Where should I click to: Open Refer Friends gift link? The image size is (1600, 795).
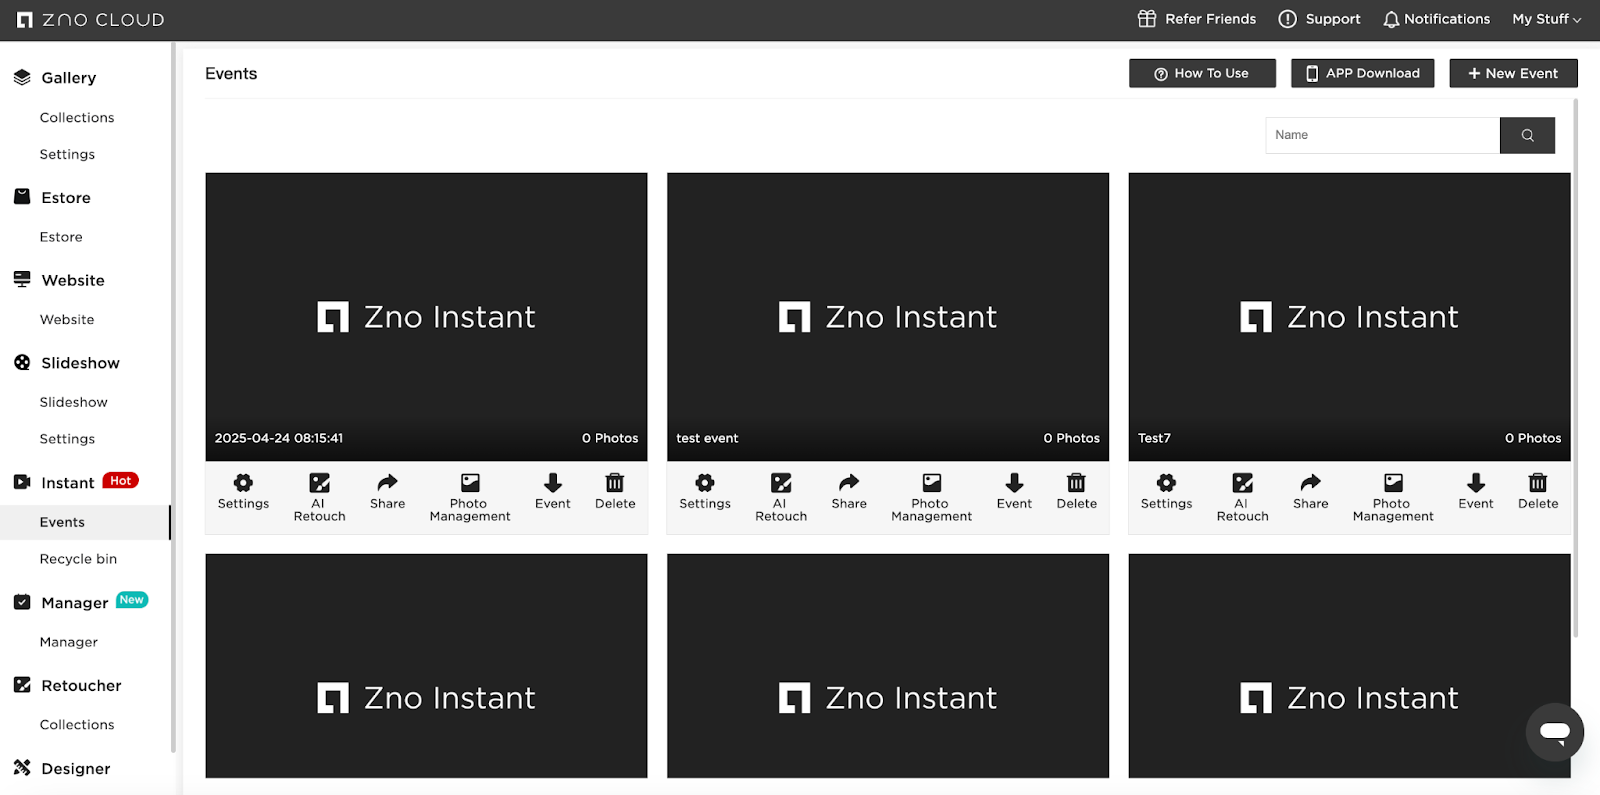[1197, 19]
